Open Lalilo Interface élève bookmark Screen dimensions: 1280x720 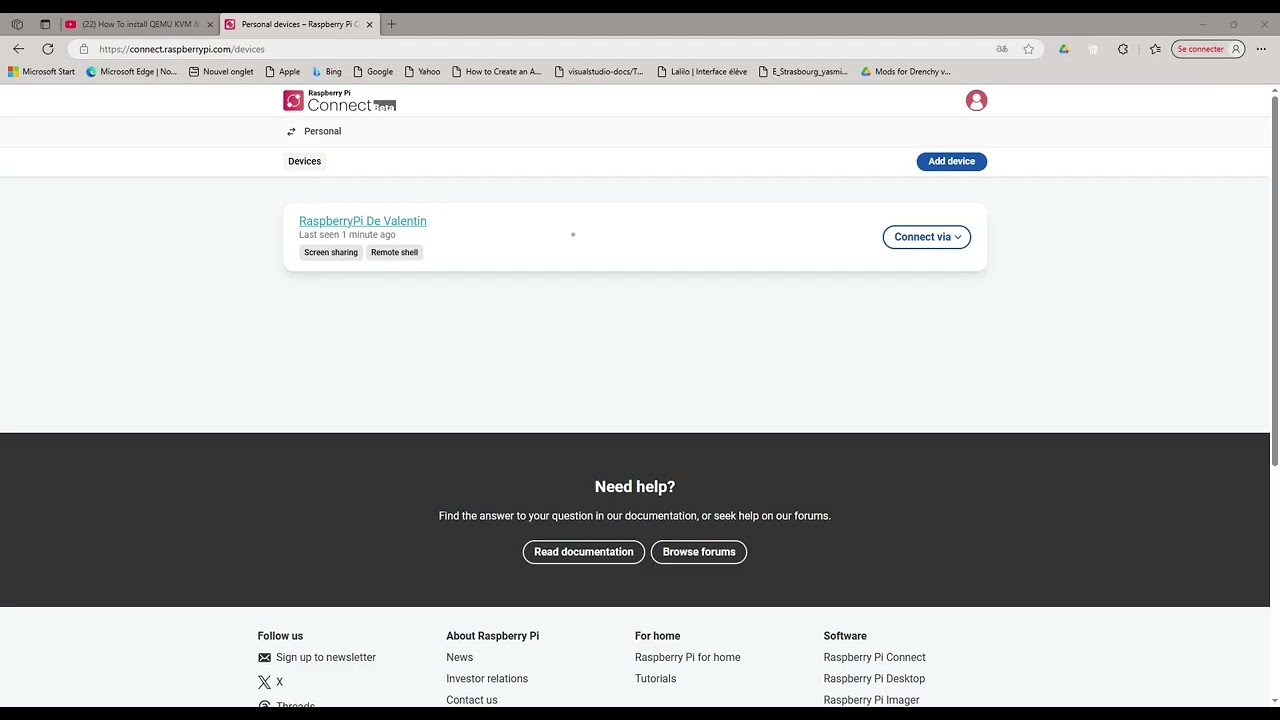pos(702,72)
